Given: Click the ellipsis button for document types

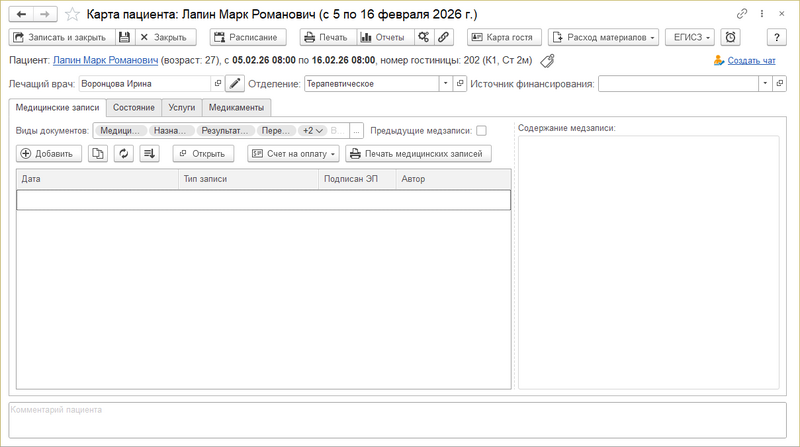Looking at the screenshot, I should point(356,131).
